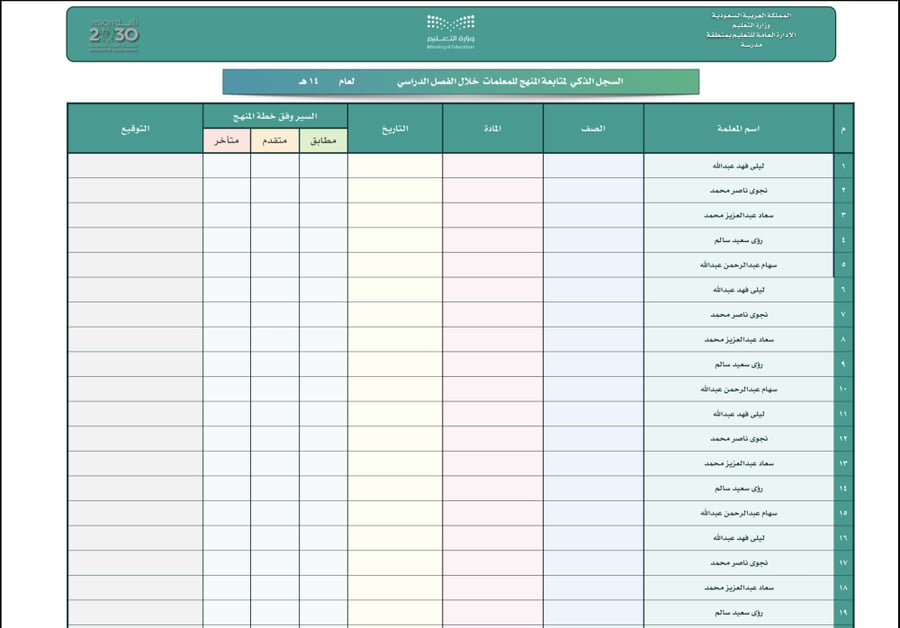The image size is (900, 628).
Task: Click the year text ١٤هـ in title banner
Action: coord(308,82)
